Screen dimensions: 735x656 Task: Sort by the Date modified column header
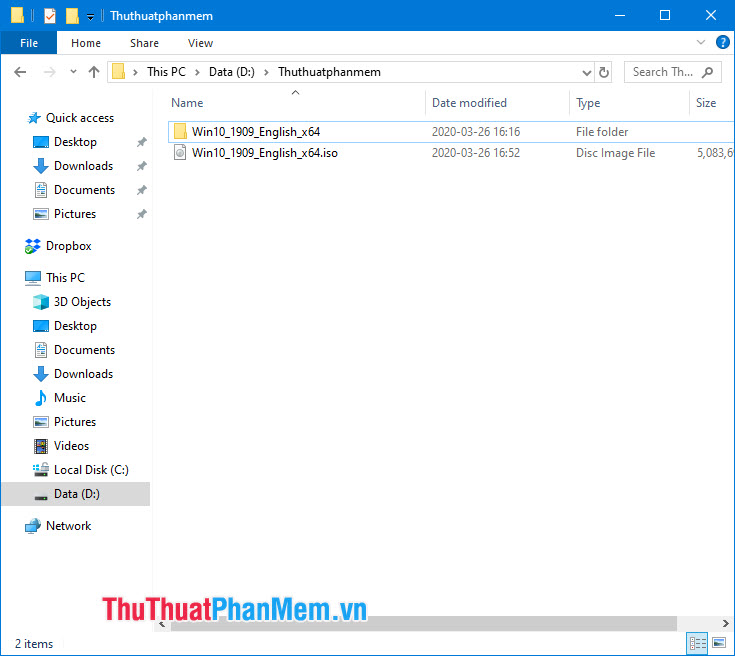(x=469, y=103)
